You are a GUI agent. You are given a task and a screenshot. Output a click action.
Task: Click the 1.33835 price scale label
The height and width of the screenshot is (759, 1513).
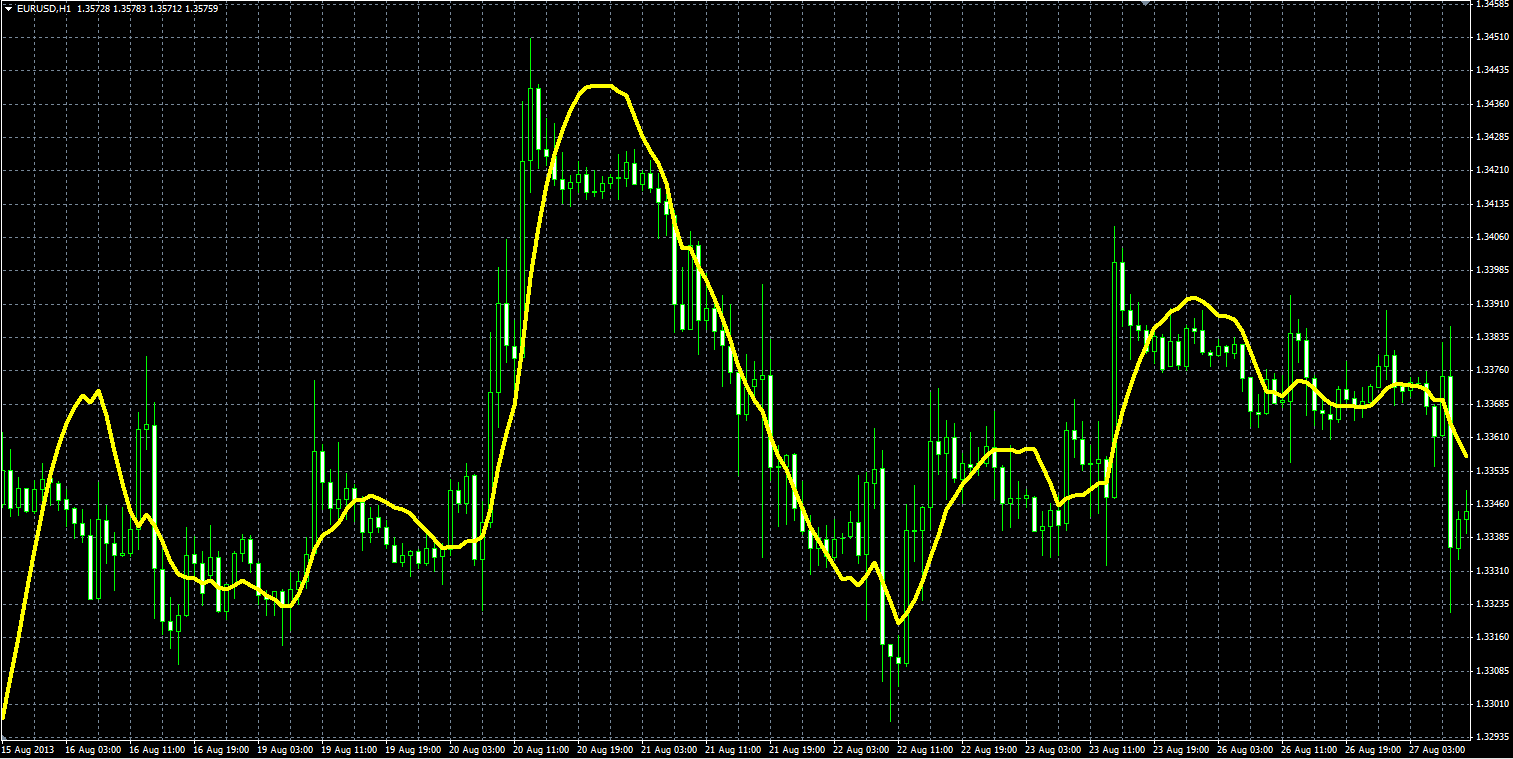coord(1492,337)
